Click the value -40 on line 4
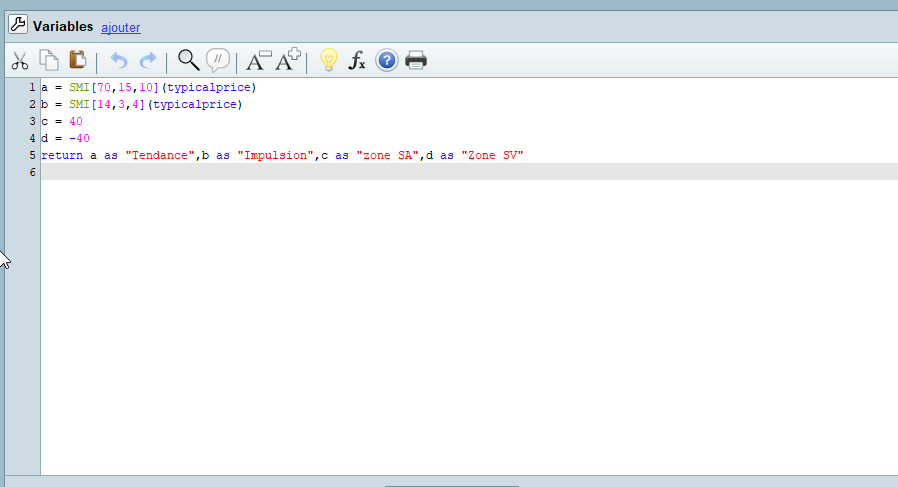This screenshot has width=898, height=487. click(x=79, y=138)
